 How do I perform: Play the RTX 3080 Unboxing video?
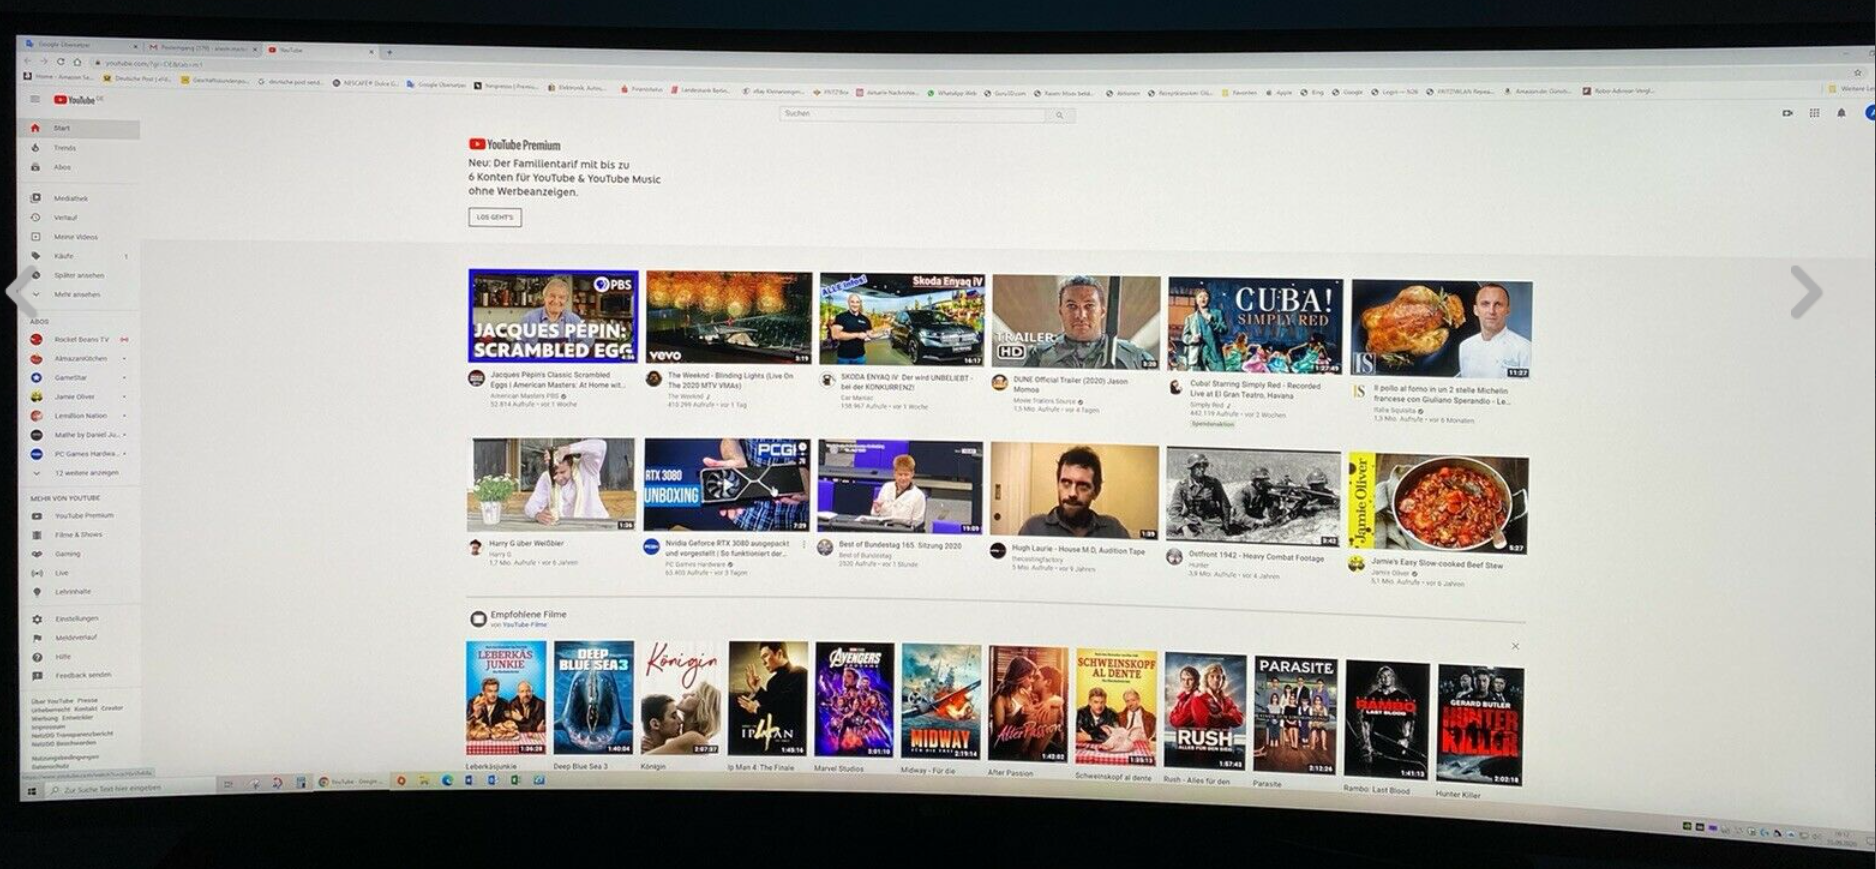727,484
